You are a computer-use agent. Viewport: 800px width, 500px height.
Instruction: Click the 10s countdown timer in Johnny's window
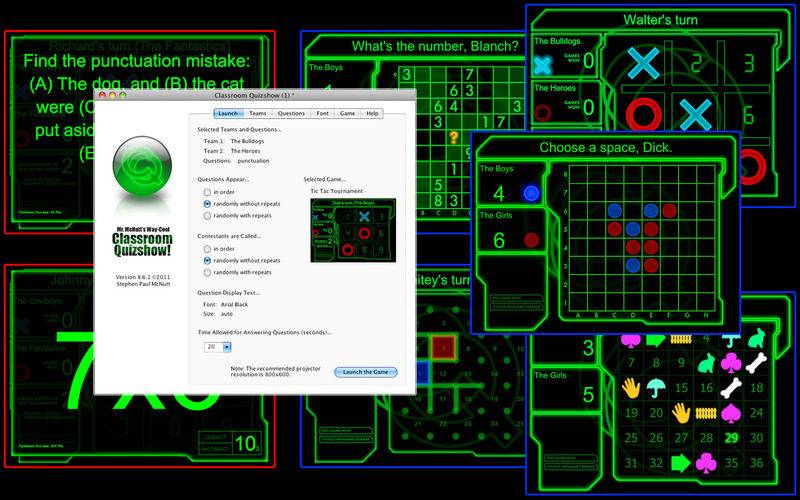pos(247,444)
